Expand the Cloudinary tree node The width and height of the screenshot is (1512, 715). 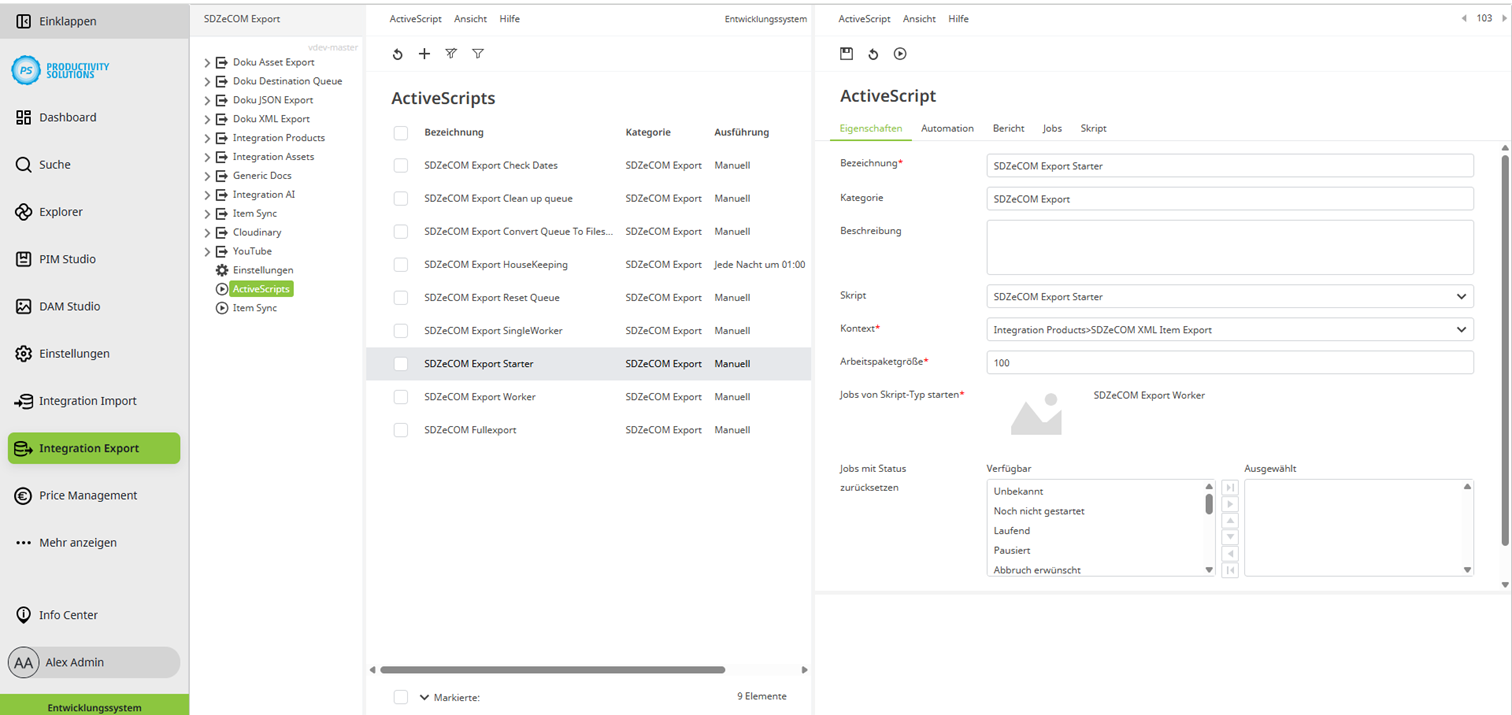click(206, 232)
